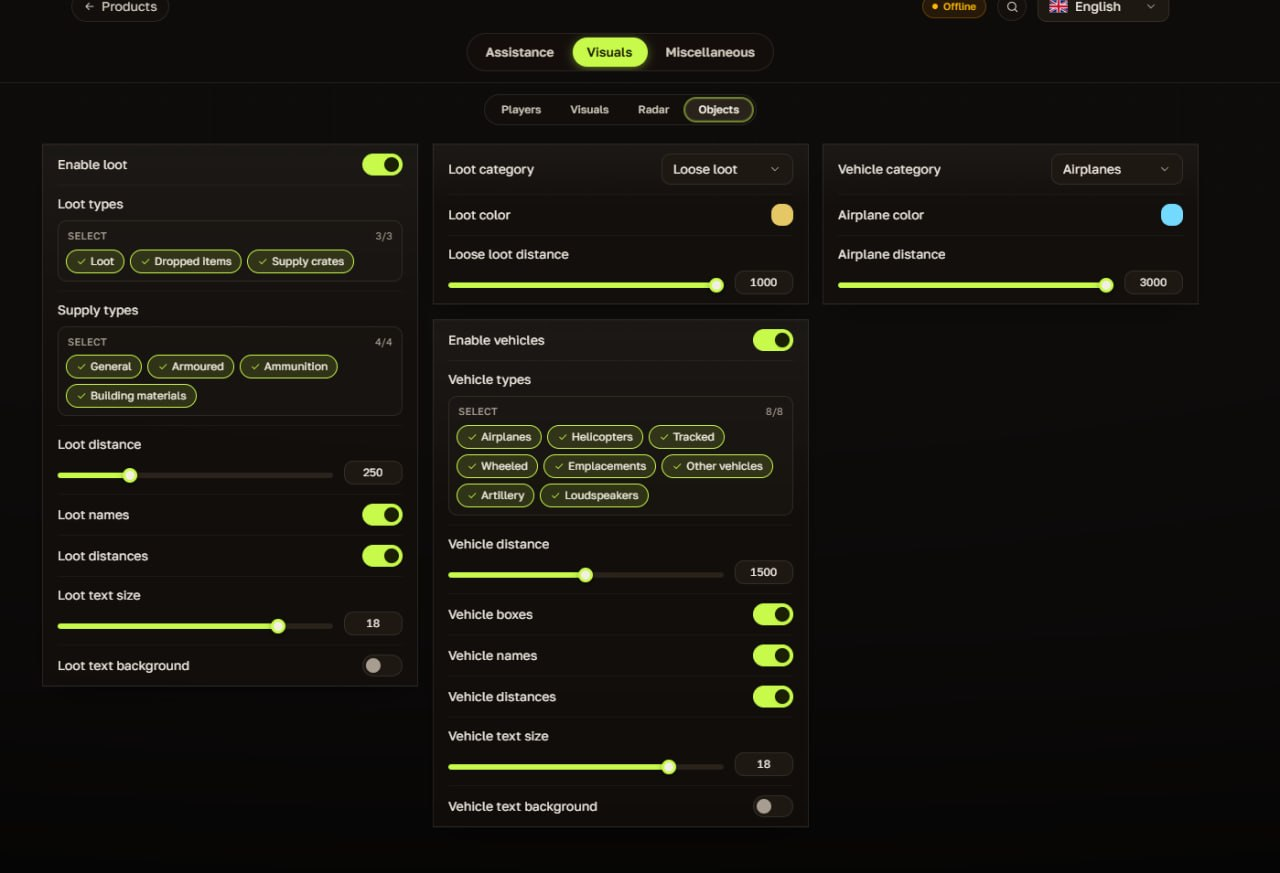Go back to Products

pyautogui.click(x=120, y=7)
